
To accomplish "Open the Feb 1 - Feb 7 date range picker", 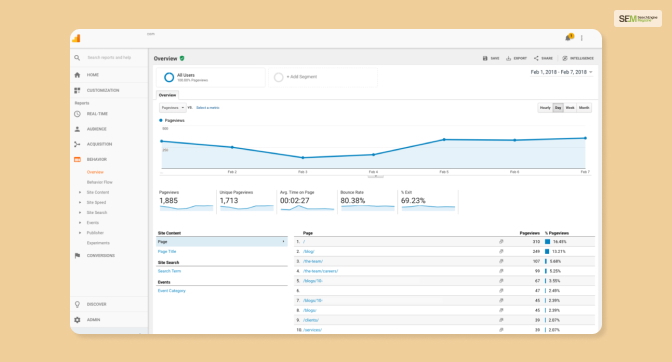I will pos(561,72).
